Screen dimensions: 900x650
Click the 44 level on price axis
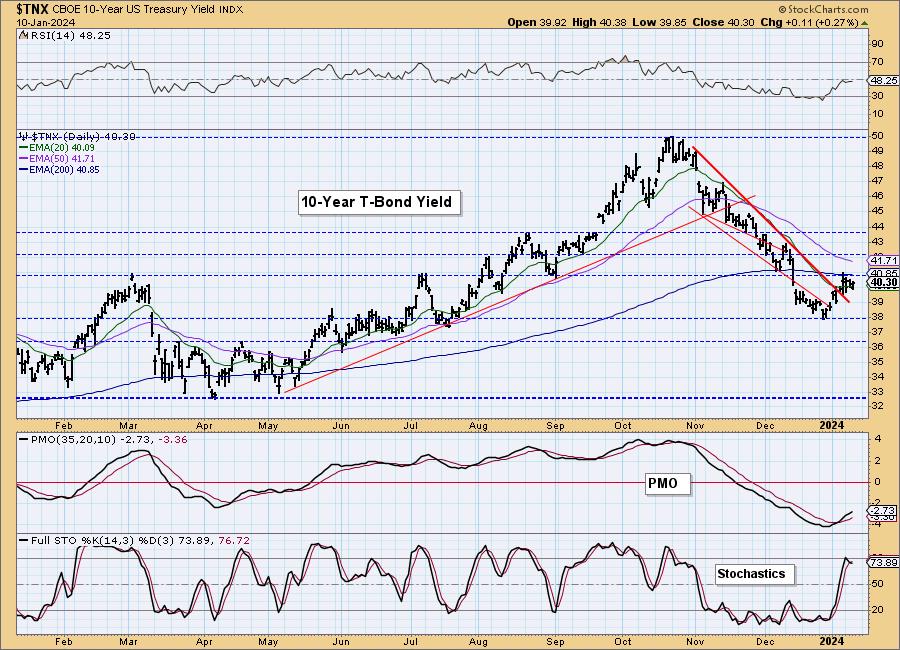[877, 226]
